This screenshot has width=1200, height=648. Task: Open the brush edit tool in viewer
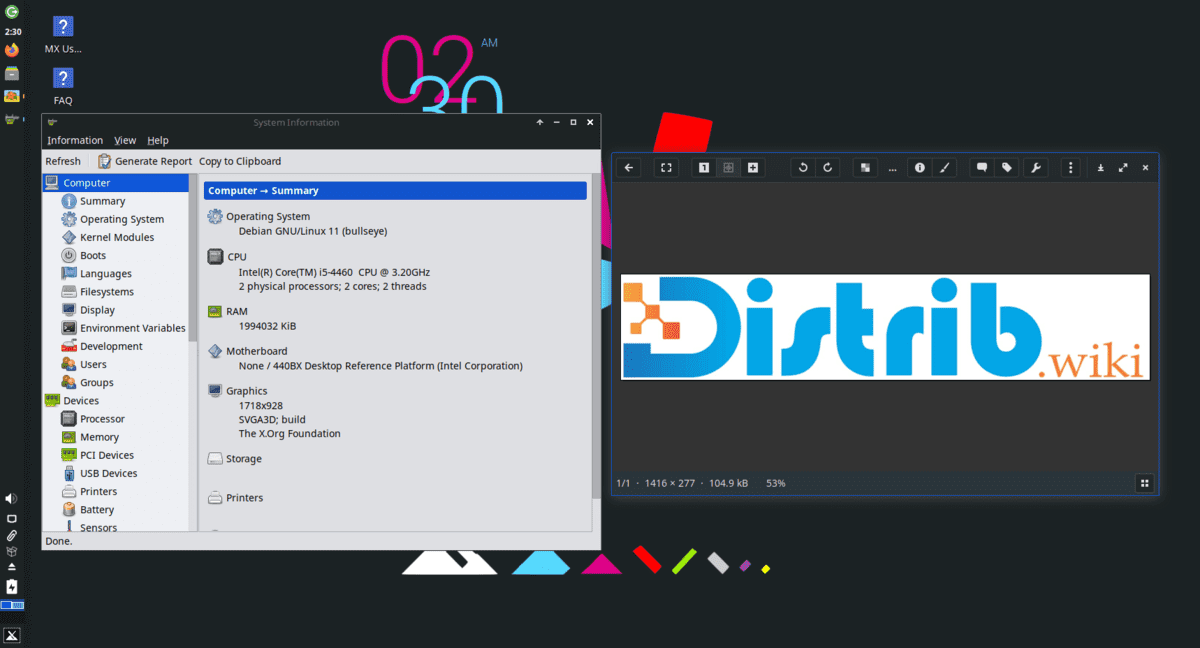pos(945,168)
